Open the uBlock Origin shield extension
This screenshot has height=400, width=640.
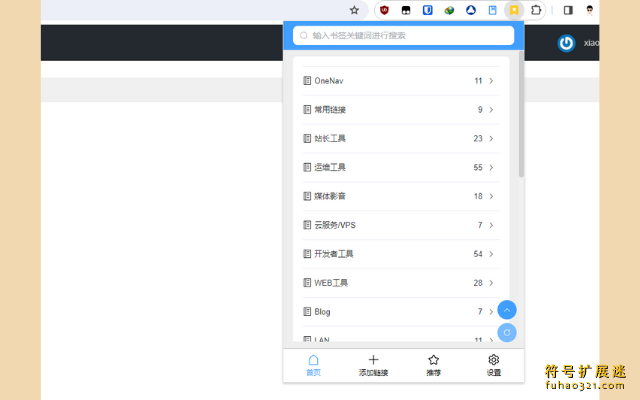tap(384, 10)
